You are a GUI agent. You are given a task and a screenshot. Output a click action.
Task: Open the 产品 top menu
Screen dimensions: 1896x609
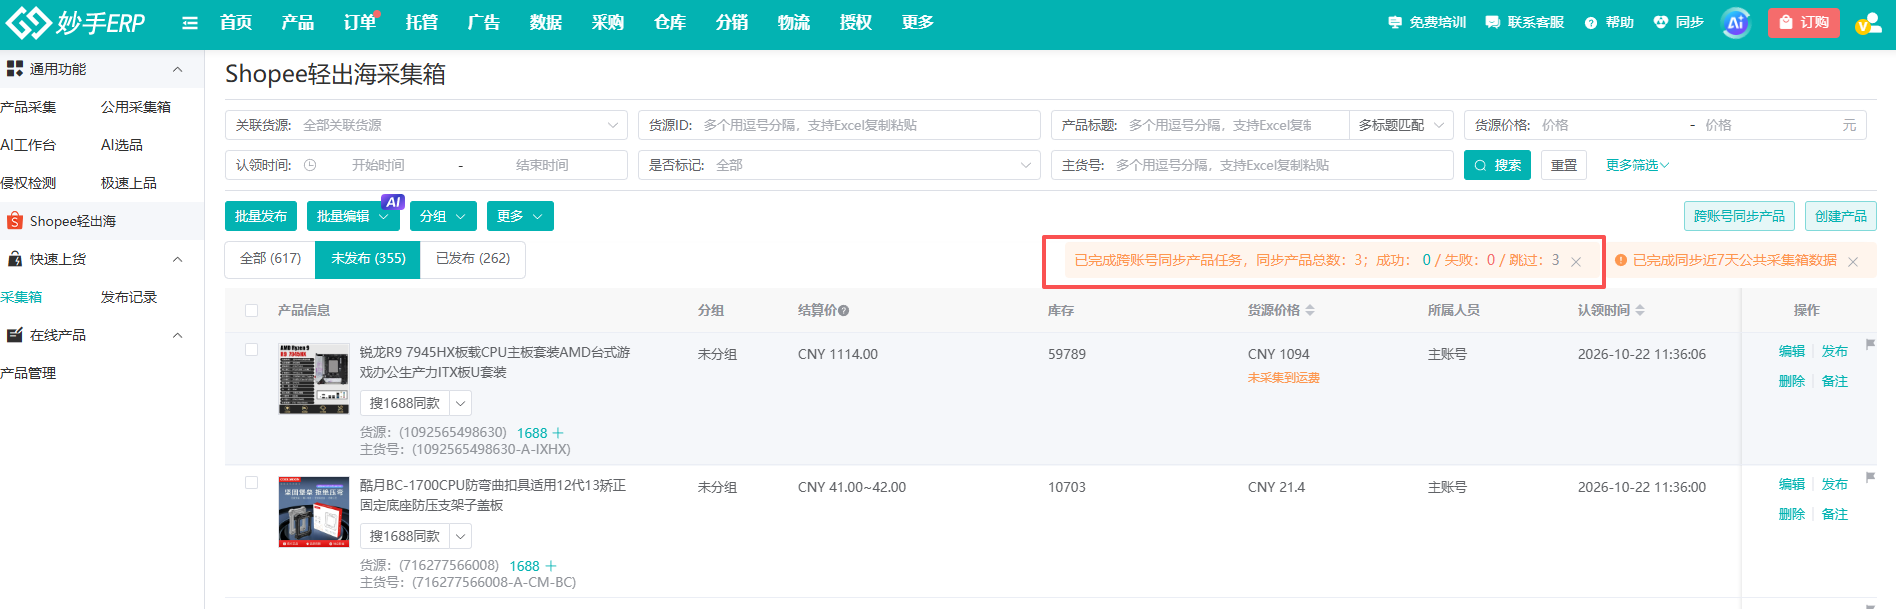(x=297, y=22)
